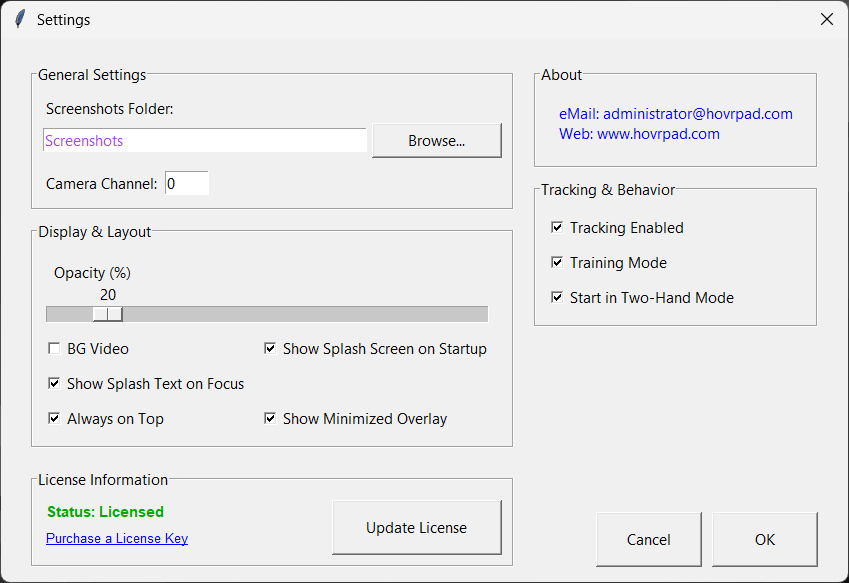The image size is (849, 583).
Task: Click the Opacity slider handle
Action: pos(108,314)
